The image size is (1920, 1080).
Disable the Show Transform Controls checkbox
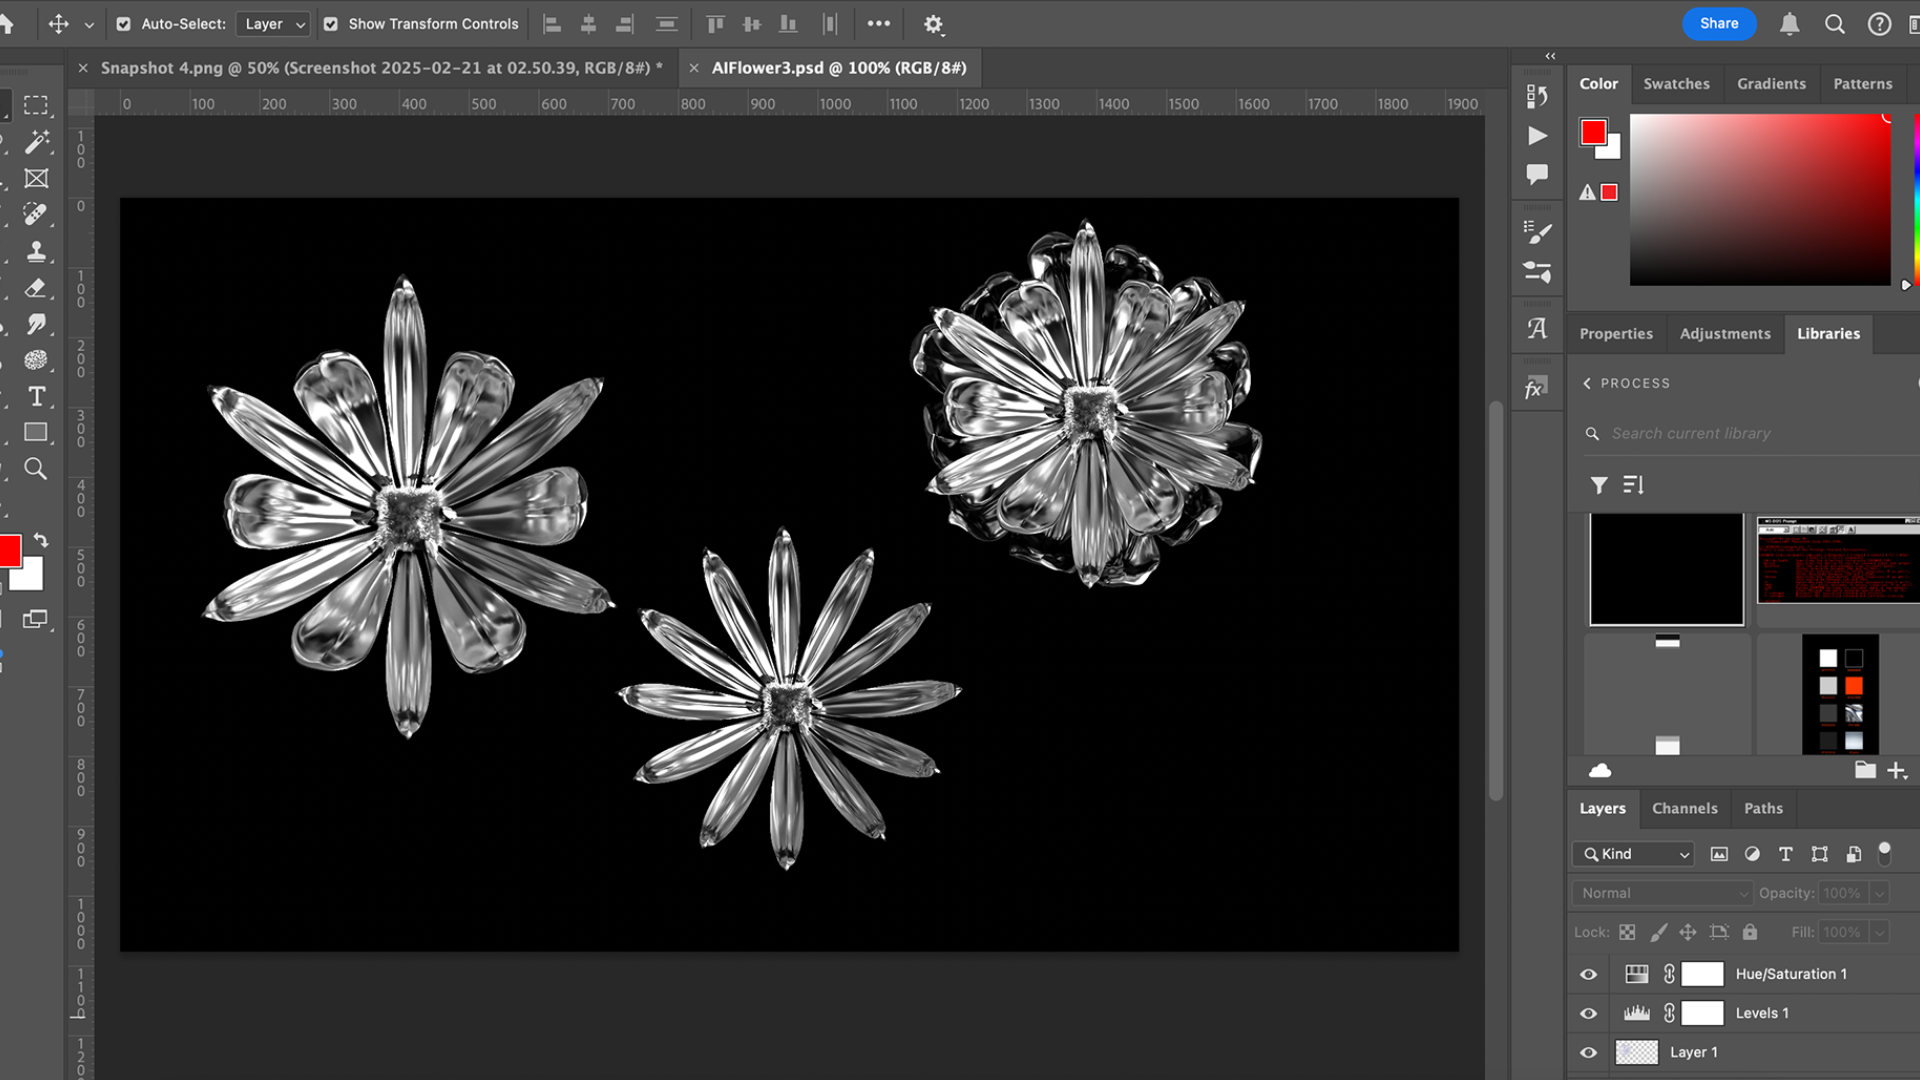click(x=332, y=23)
